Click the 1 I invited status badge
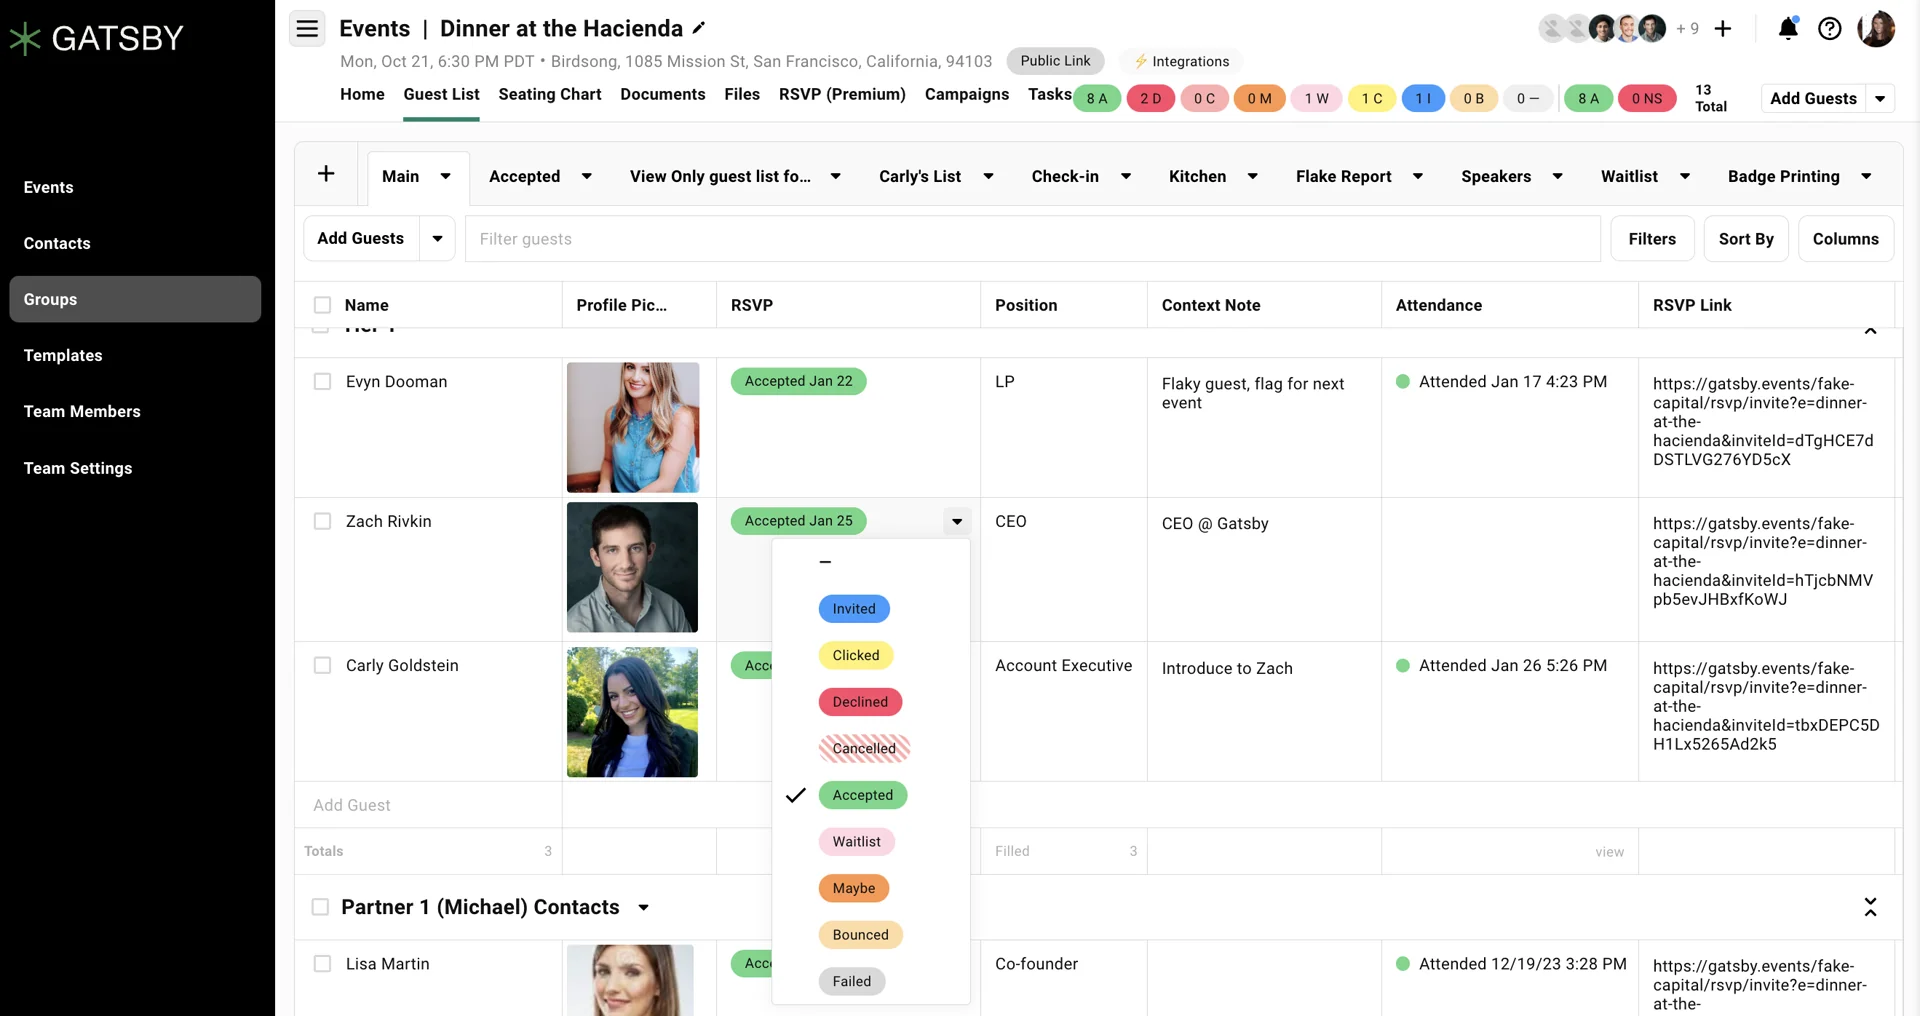Screen dimensions: 1920x1016 coord(1423,98)
